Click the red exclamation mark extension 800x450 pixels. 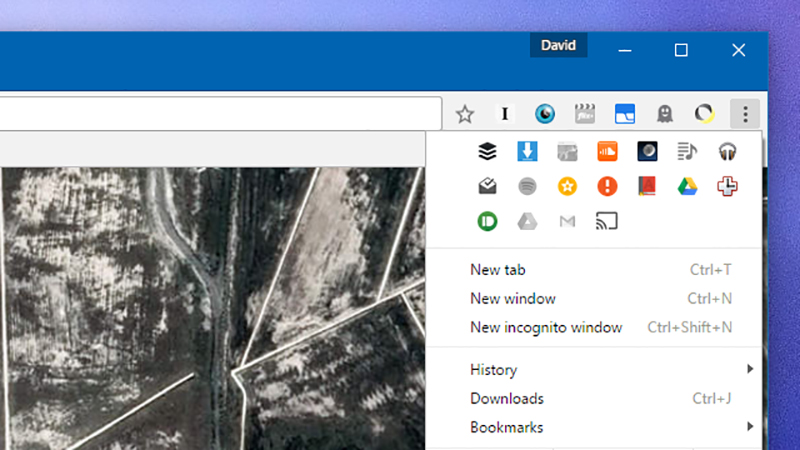[x=607, y=186]
